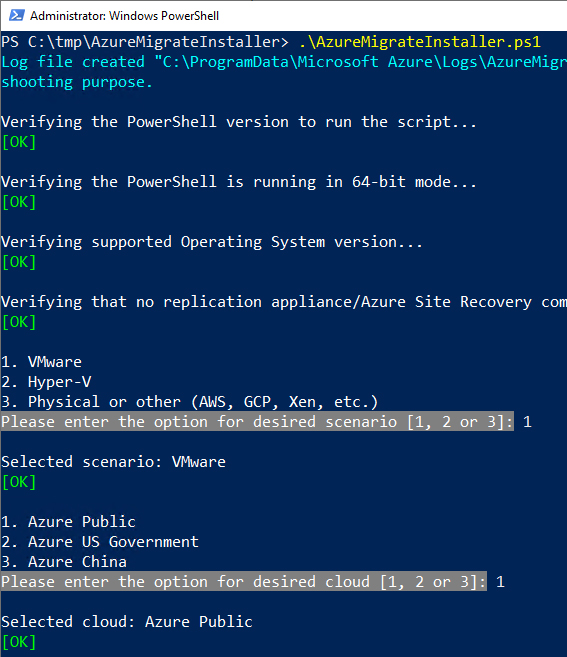The width and height of the screenshot is (567, 657).
Task: Click the entered value after scenario prompt
Action: 527,422
